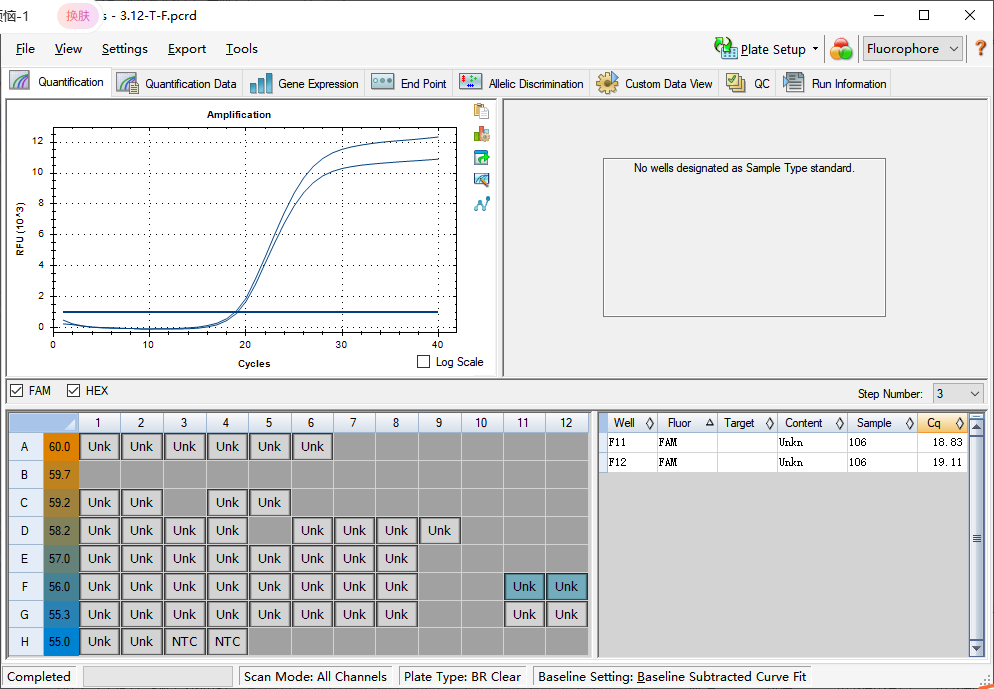This screenshot has height=689, width=994.
Task: Click the End Point tab icon
Action: coord(382,82)
